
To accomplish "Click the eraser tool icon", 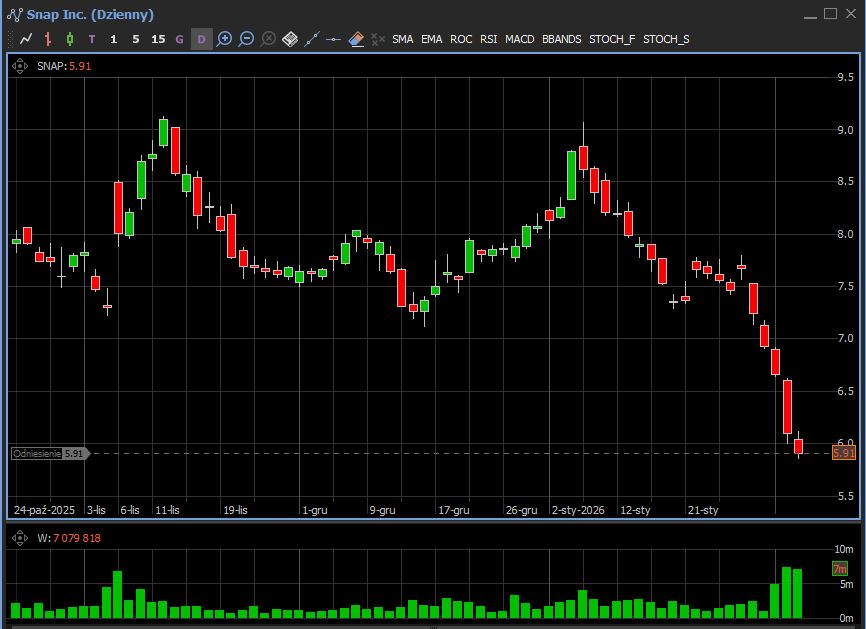I will (x=356, y=39).
